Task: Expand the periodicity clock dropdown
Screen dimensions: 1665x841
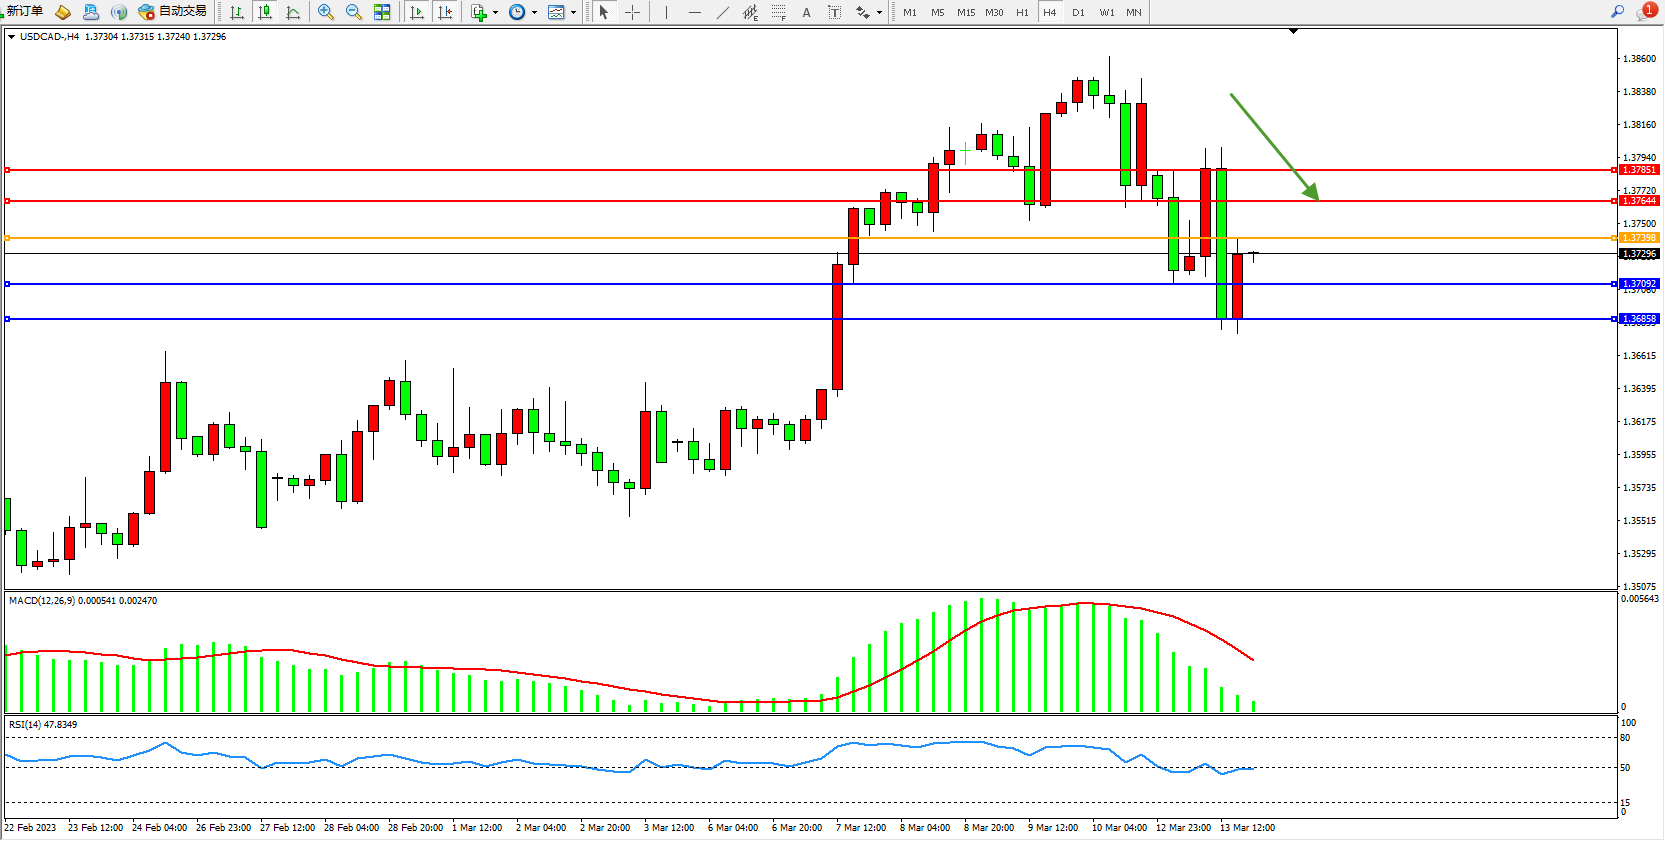Action: click(534, 13)
